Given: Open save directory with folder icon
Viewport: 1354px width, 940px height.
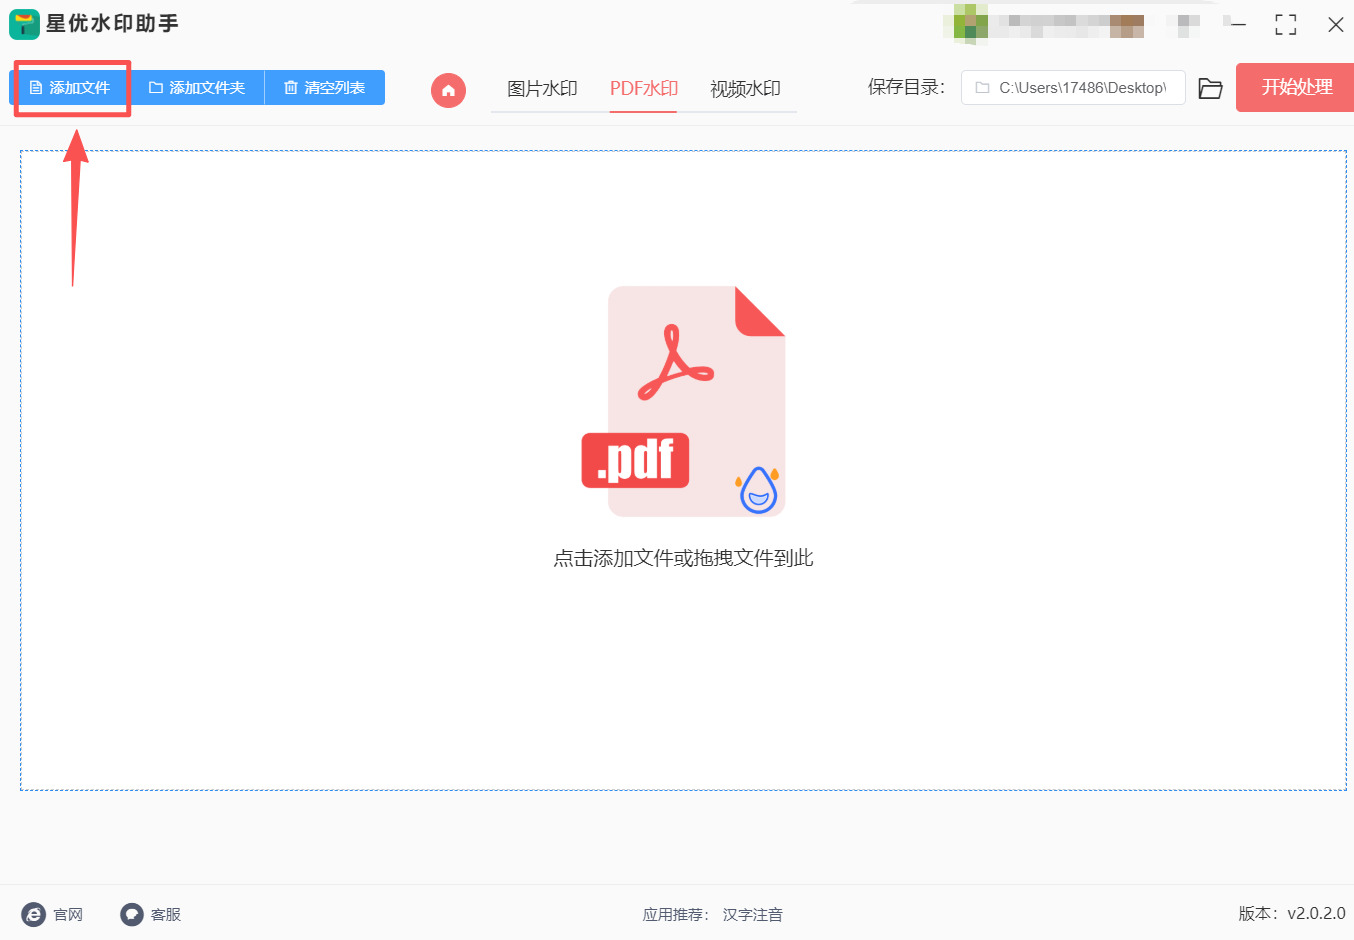Looking at the screenshot, I should [1211, 88].
